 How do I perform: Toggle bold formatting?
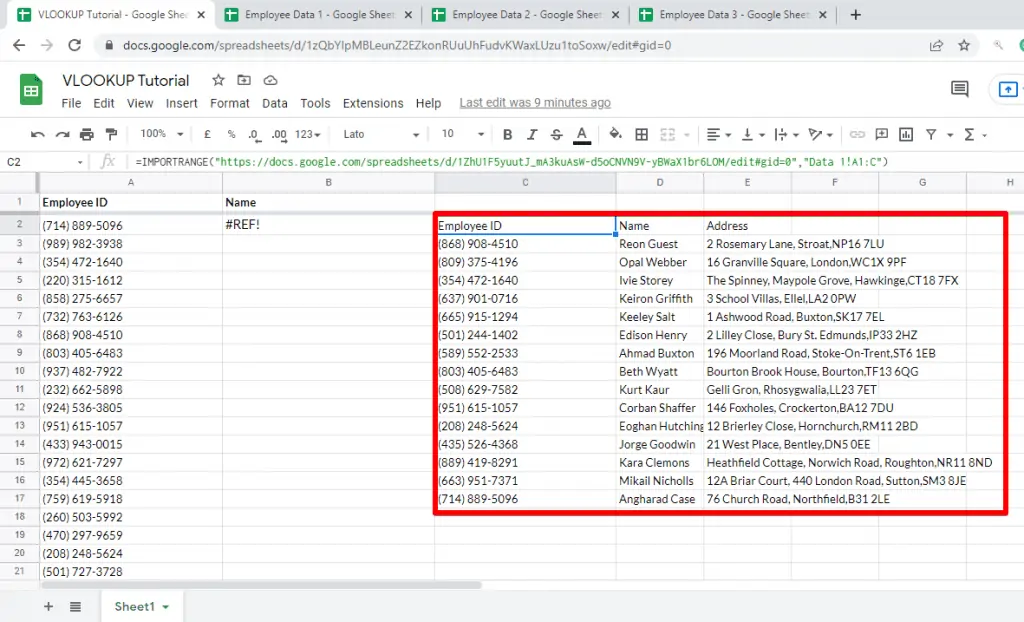tap(510, 134)
